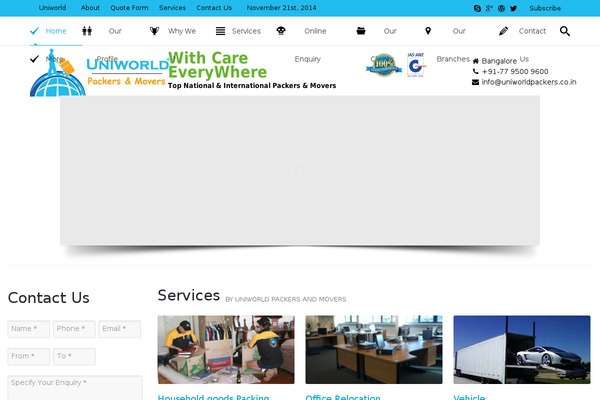Click the 100% guarantee badge
This screenshot has width=600, height=400.
[x=384, y=65]
